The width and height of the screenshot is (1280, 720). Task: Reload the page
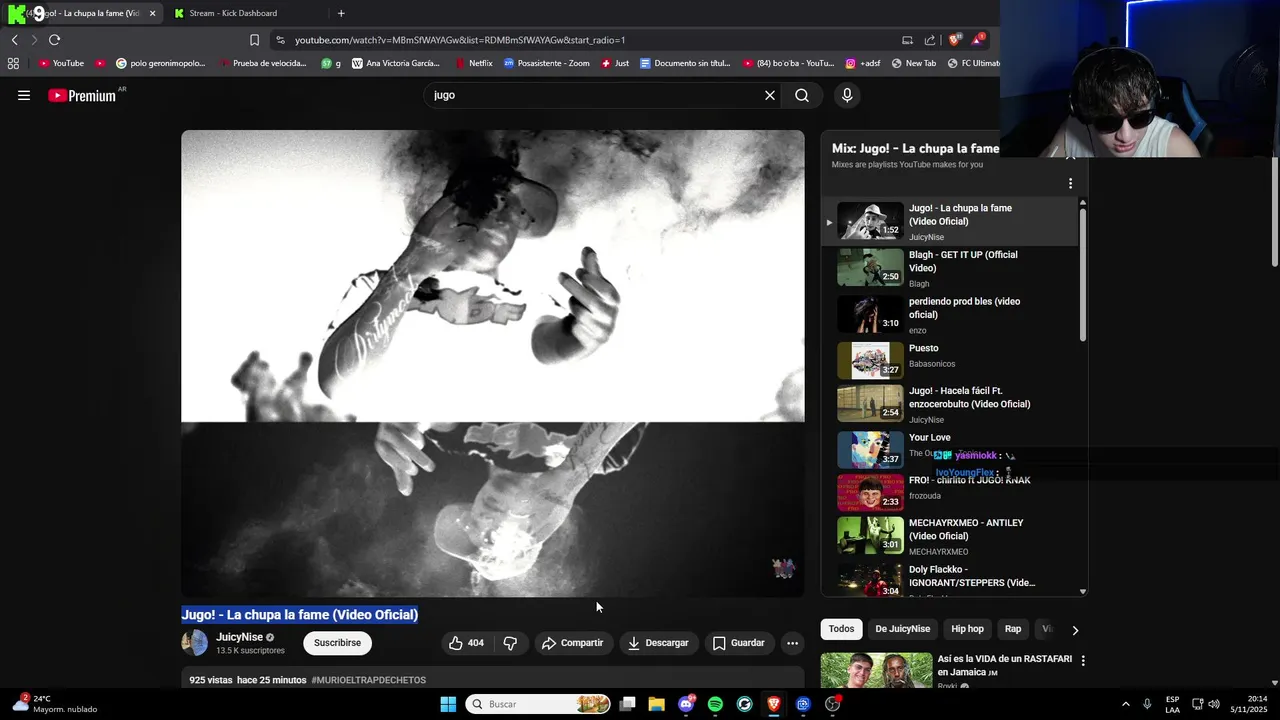coord(54,40)
